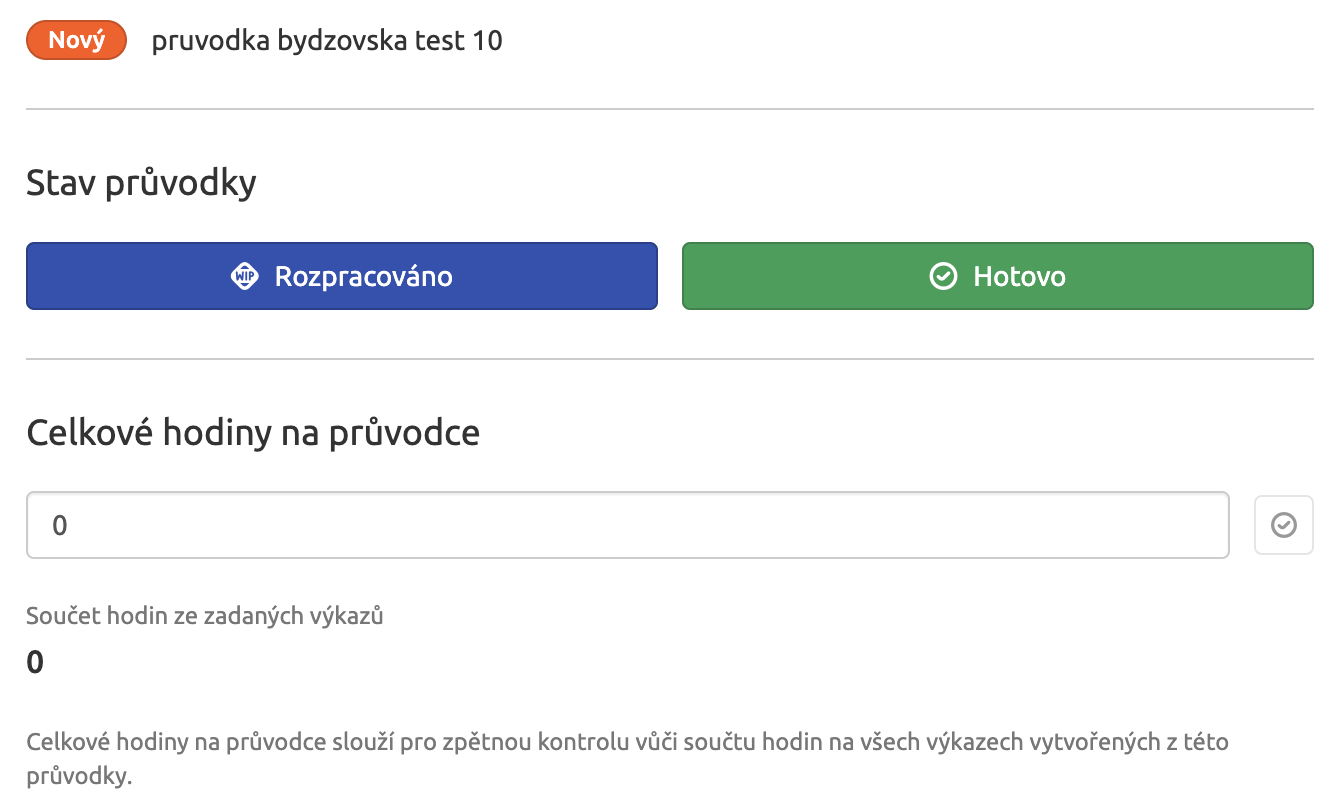Click the bold 0 under Součet hodin
The height and width of the screenshot is (808, 1332).
point(34,661)
